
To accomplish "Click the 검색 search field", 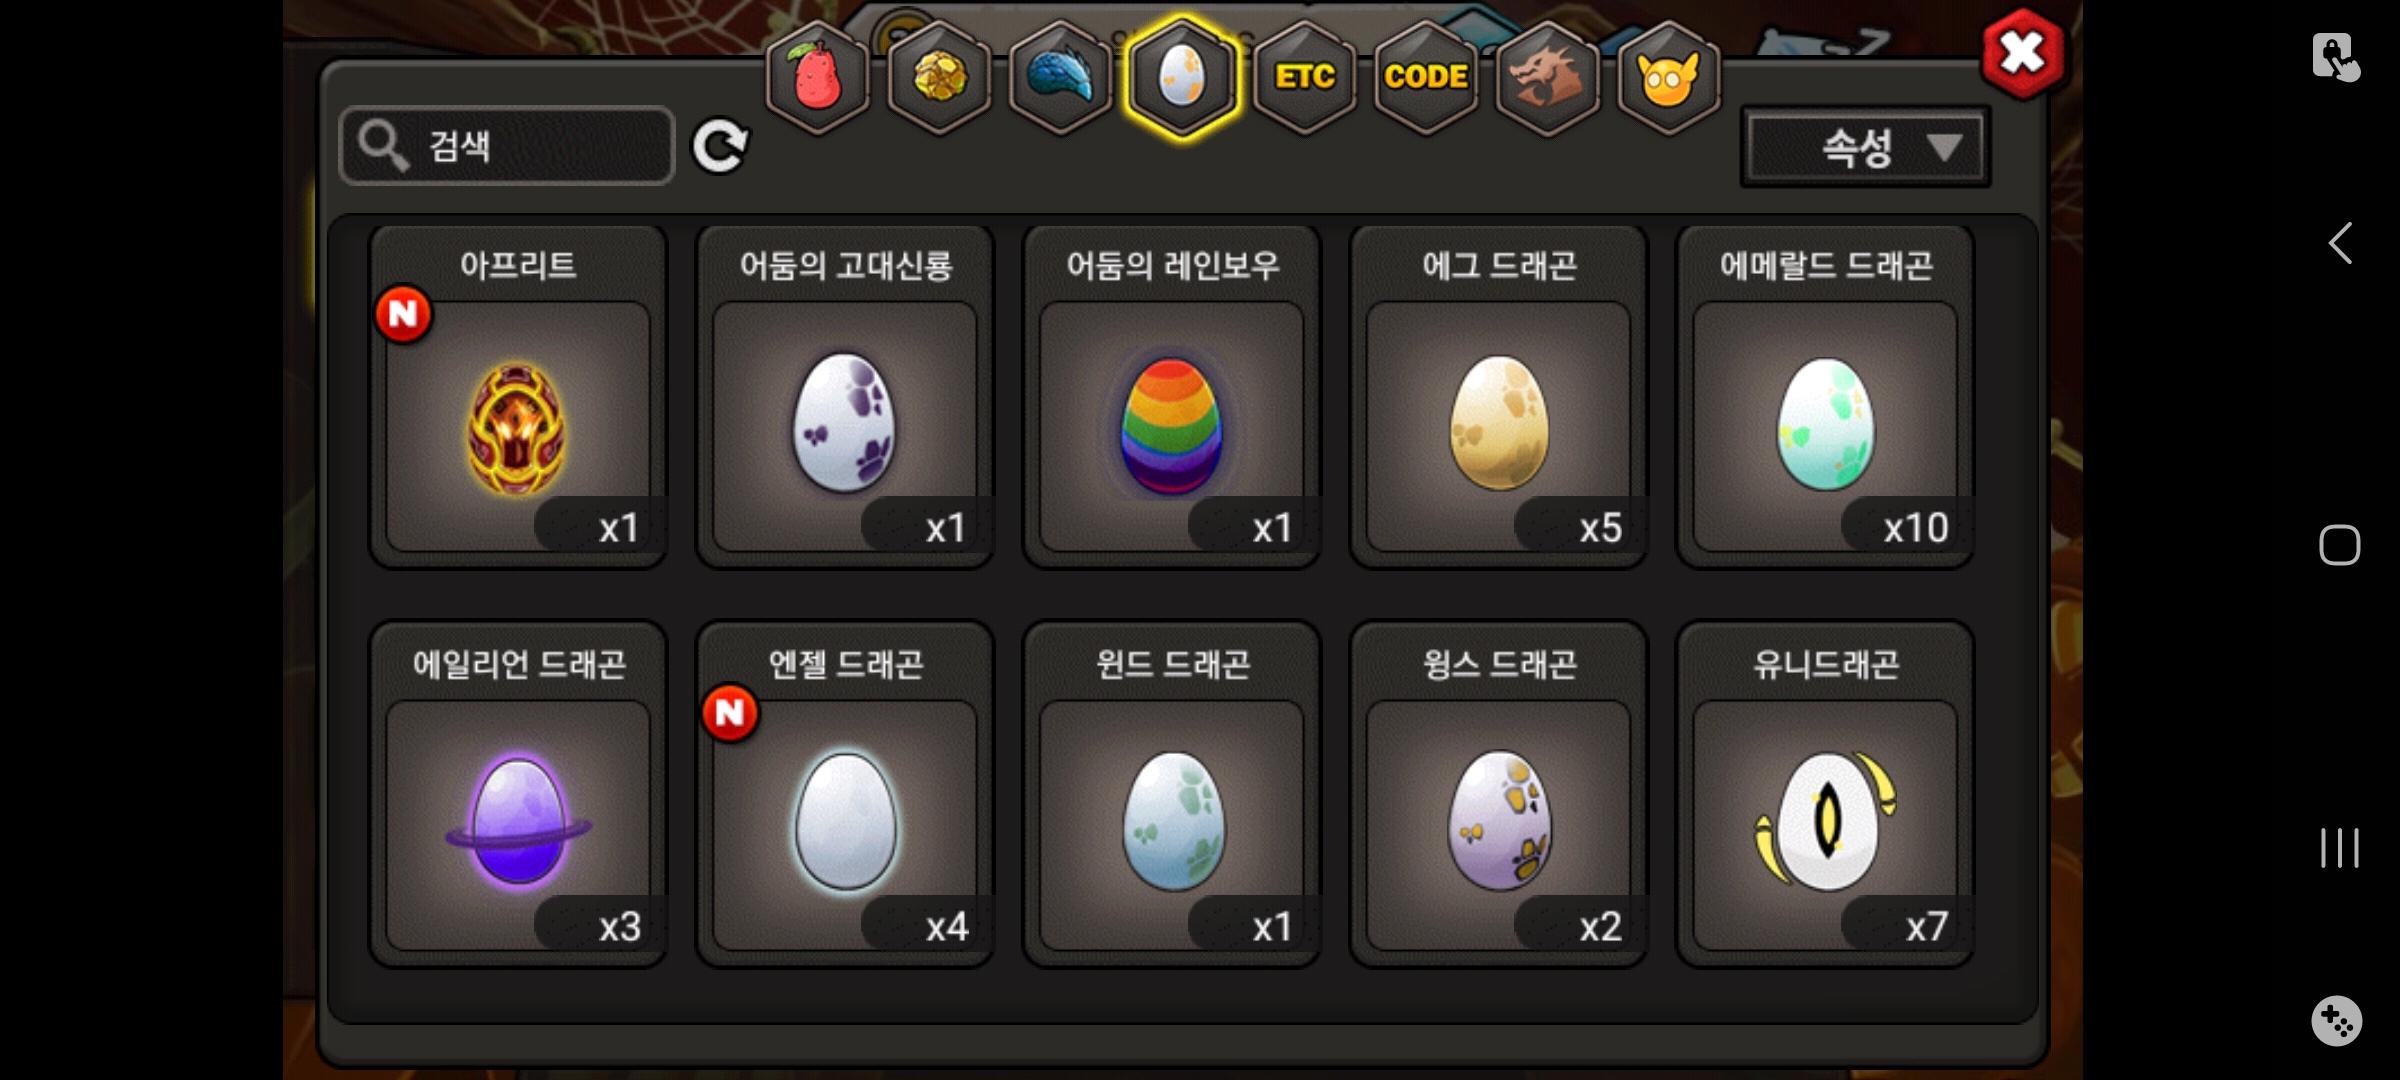I will pyautogui.click(x=507, y=146).
